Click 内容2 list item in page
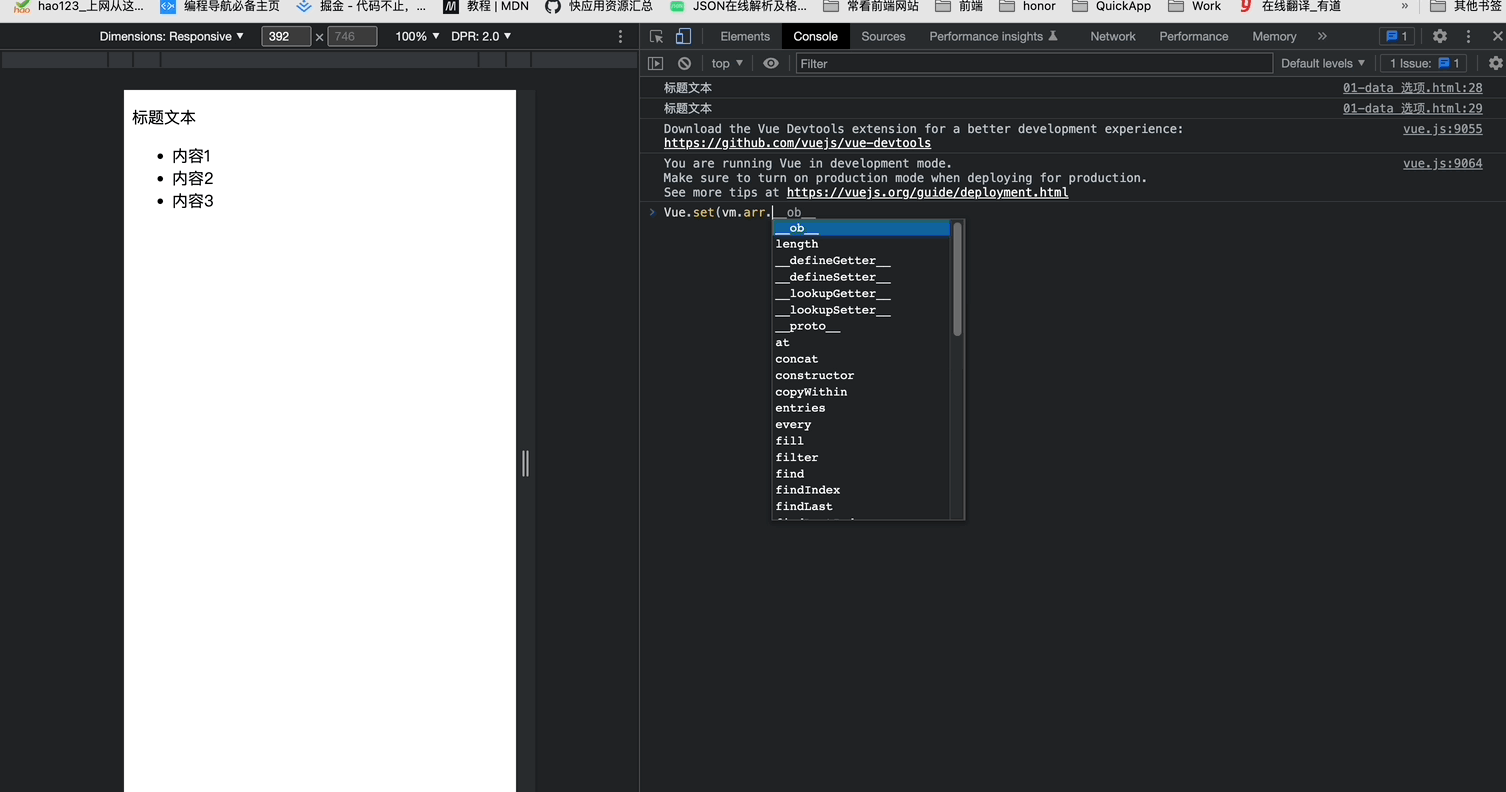The height and width of the screenshot is (792, 1506). tap(193, 178)
